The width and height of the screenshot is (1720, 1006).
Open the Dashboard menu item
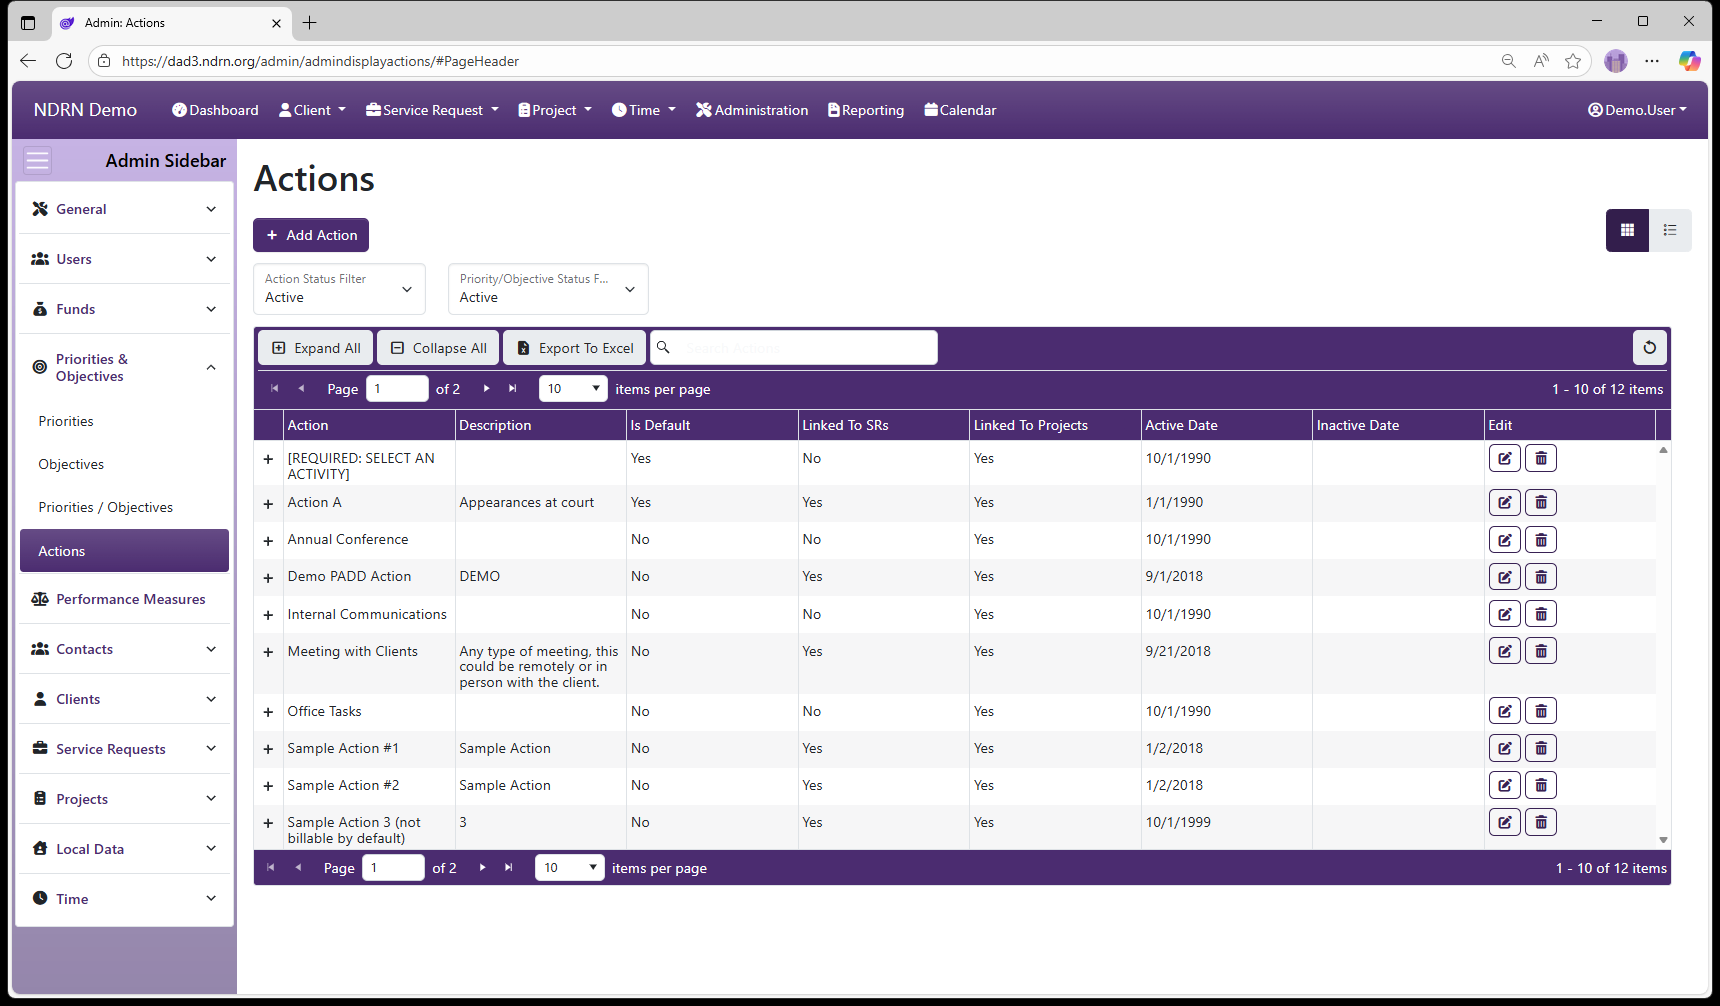[215, 110]
